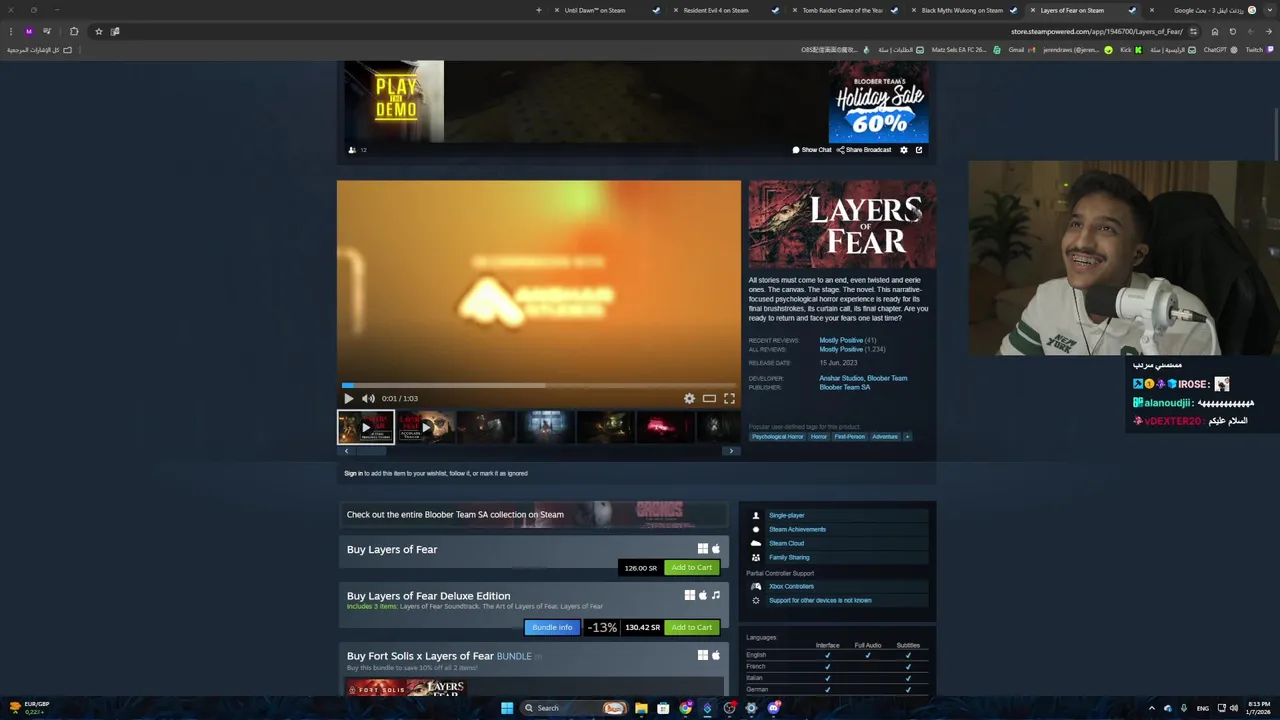The image size is (1280, 720).
Task: Open Discord from taskbar
Action: (x=774, y=708)
